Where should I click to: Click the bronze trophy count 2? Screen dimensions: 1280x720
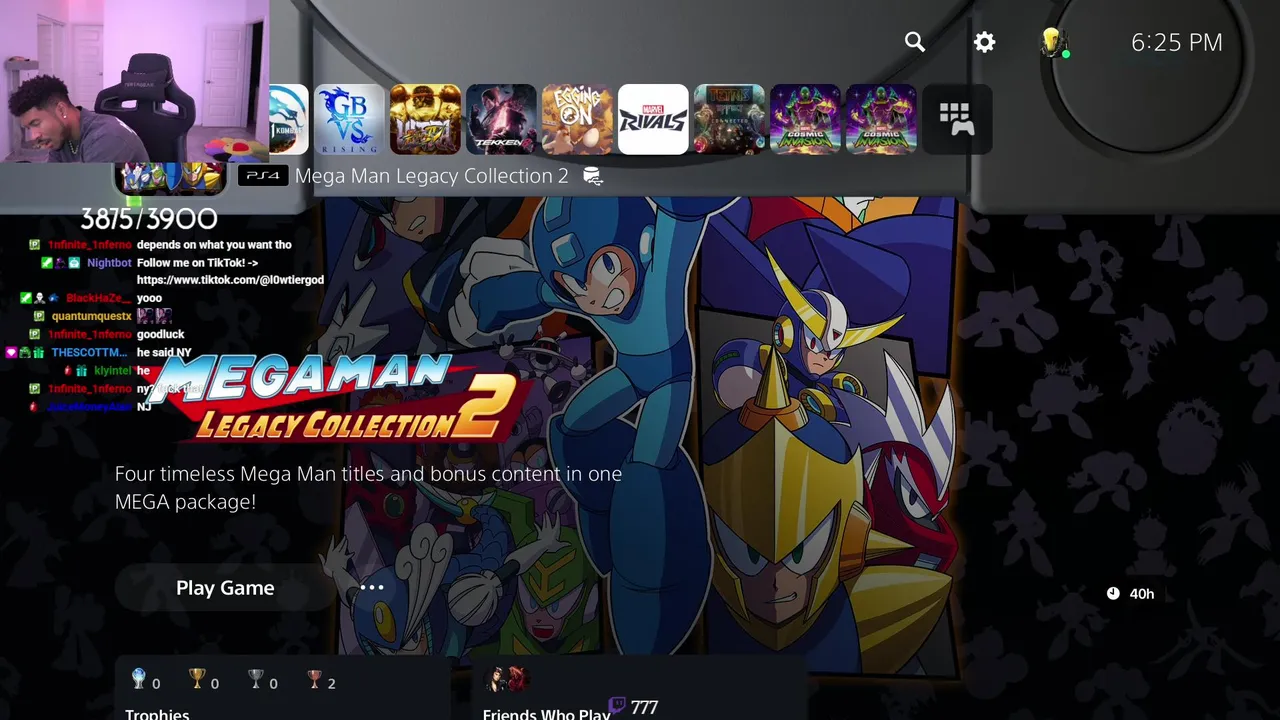[x=332, y=683]
